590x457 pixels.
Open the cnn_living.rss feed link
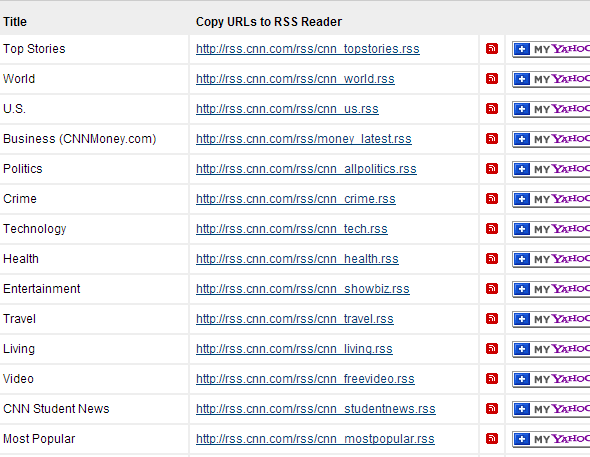coord(294,349)
